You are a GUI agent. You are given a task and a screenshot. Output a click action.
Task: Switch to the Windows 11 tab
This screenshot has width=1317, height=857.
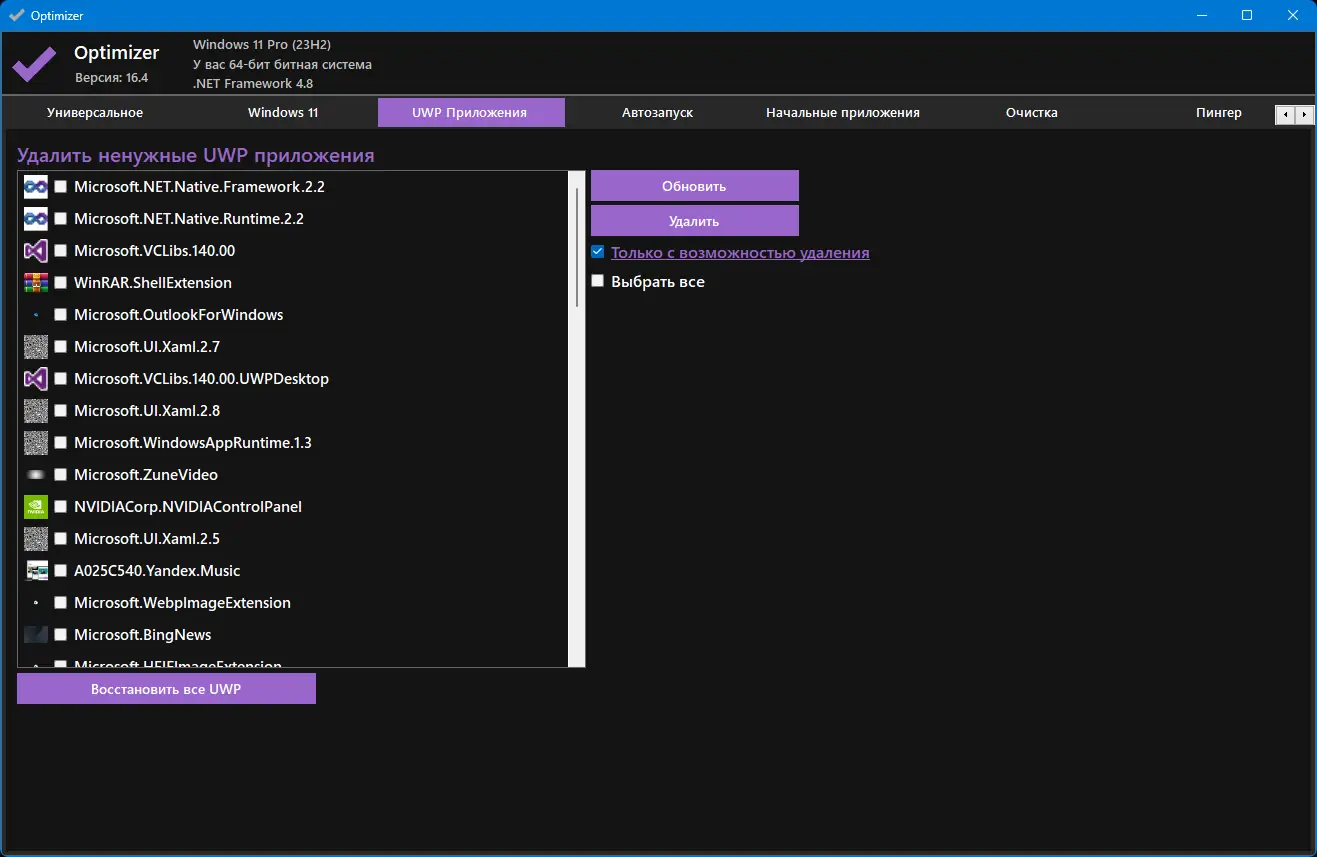283,113
